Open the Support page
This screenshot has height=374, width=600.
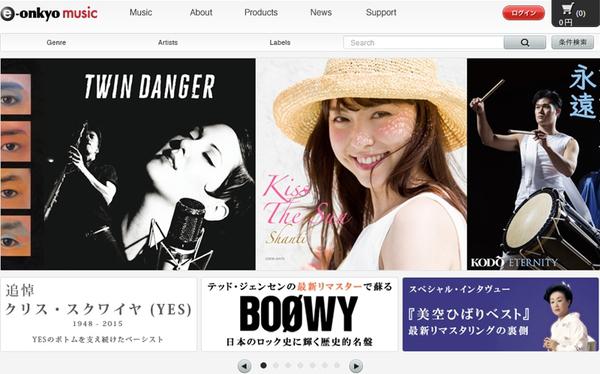point(381,12)
